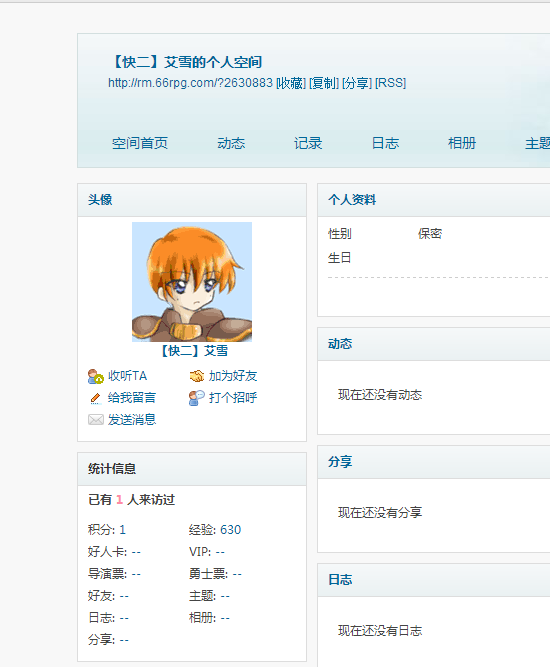Click the 加为好友 handshake icon
Screen dimensions: 550x667
(197, 376)
